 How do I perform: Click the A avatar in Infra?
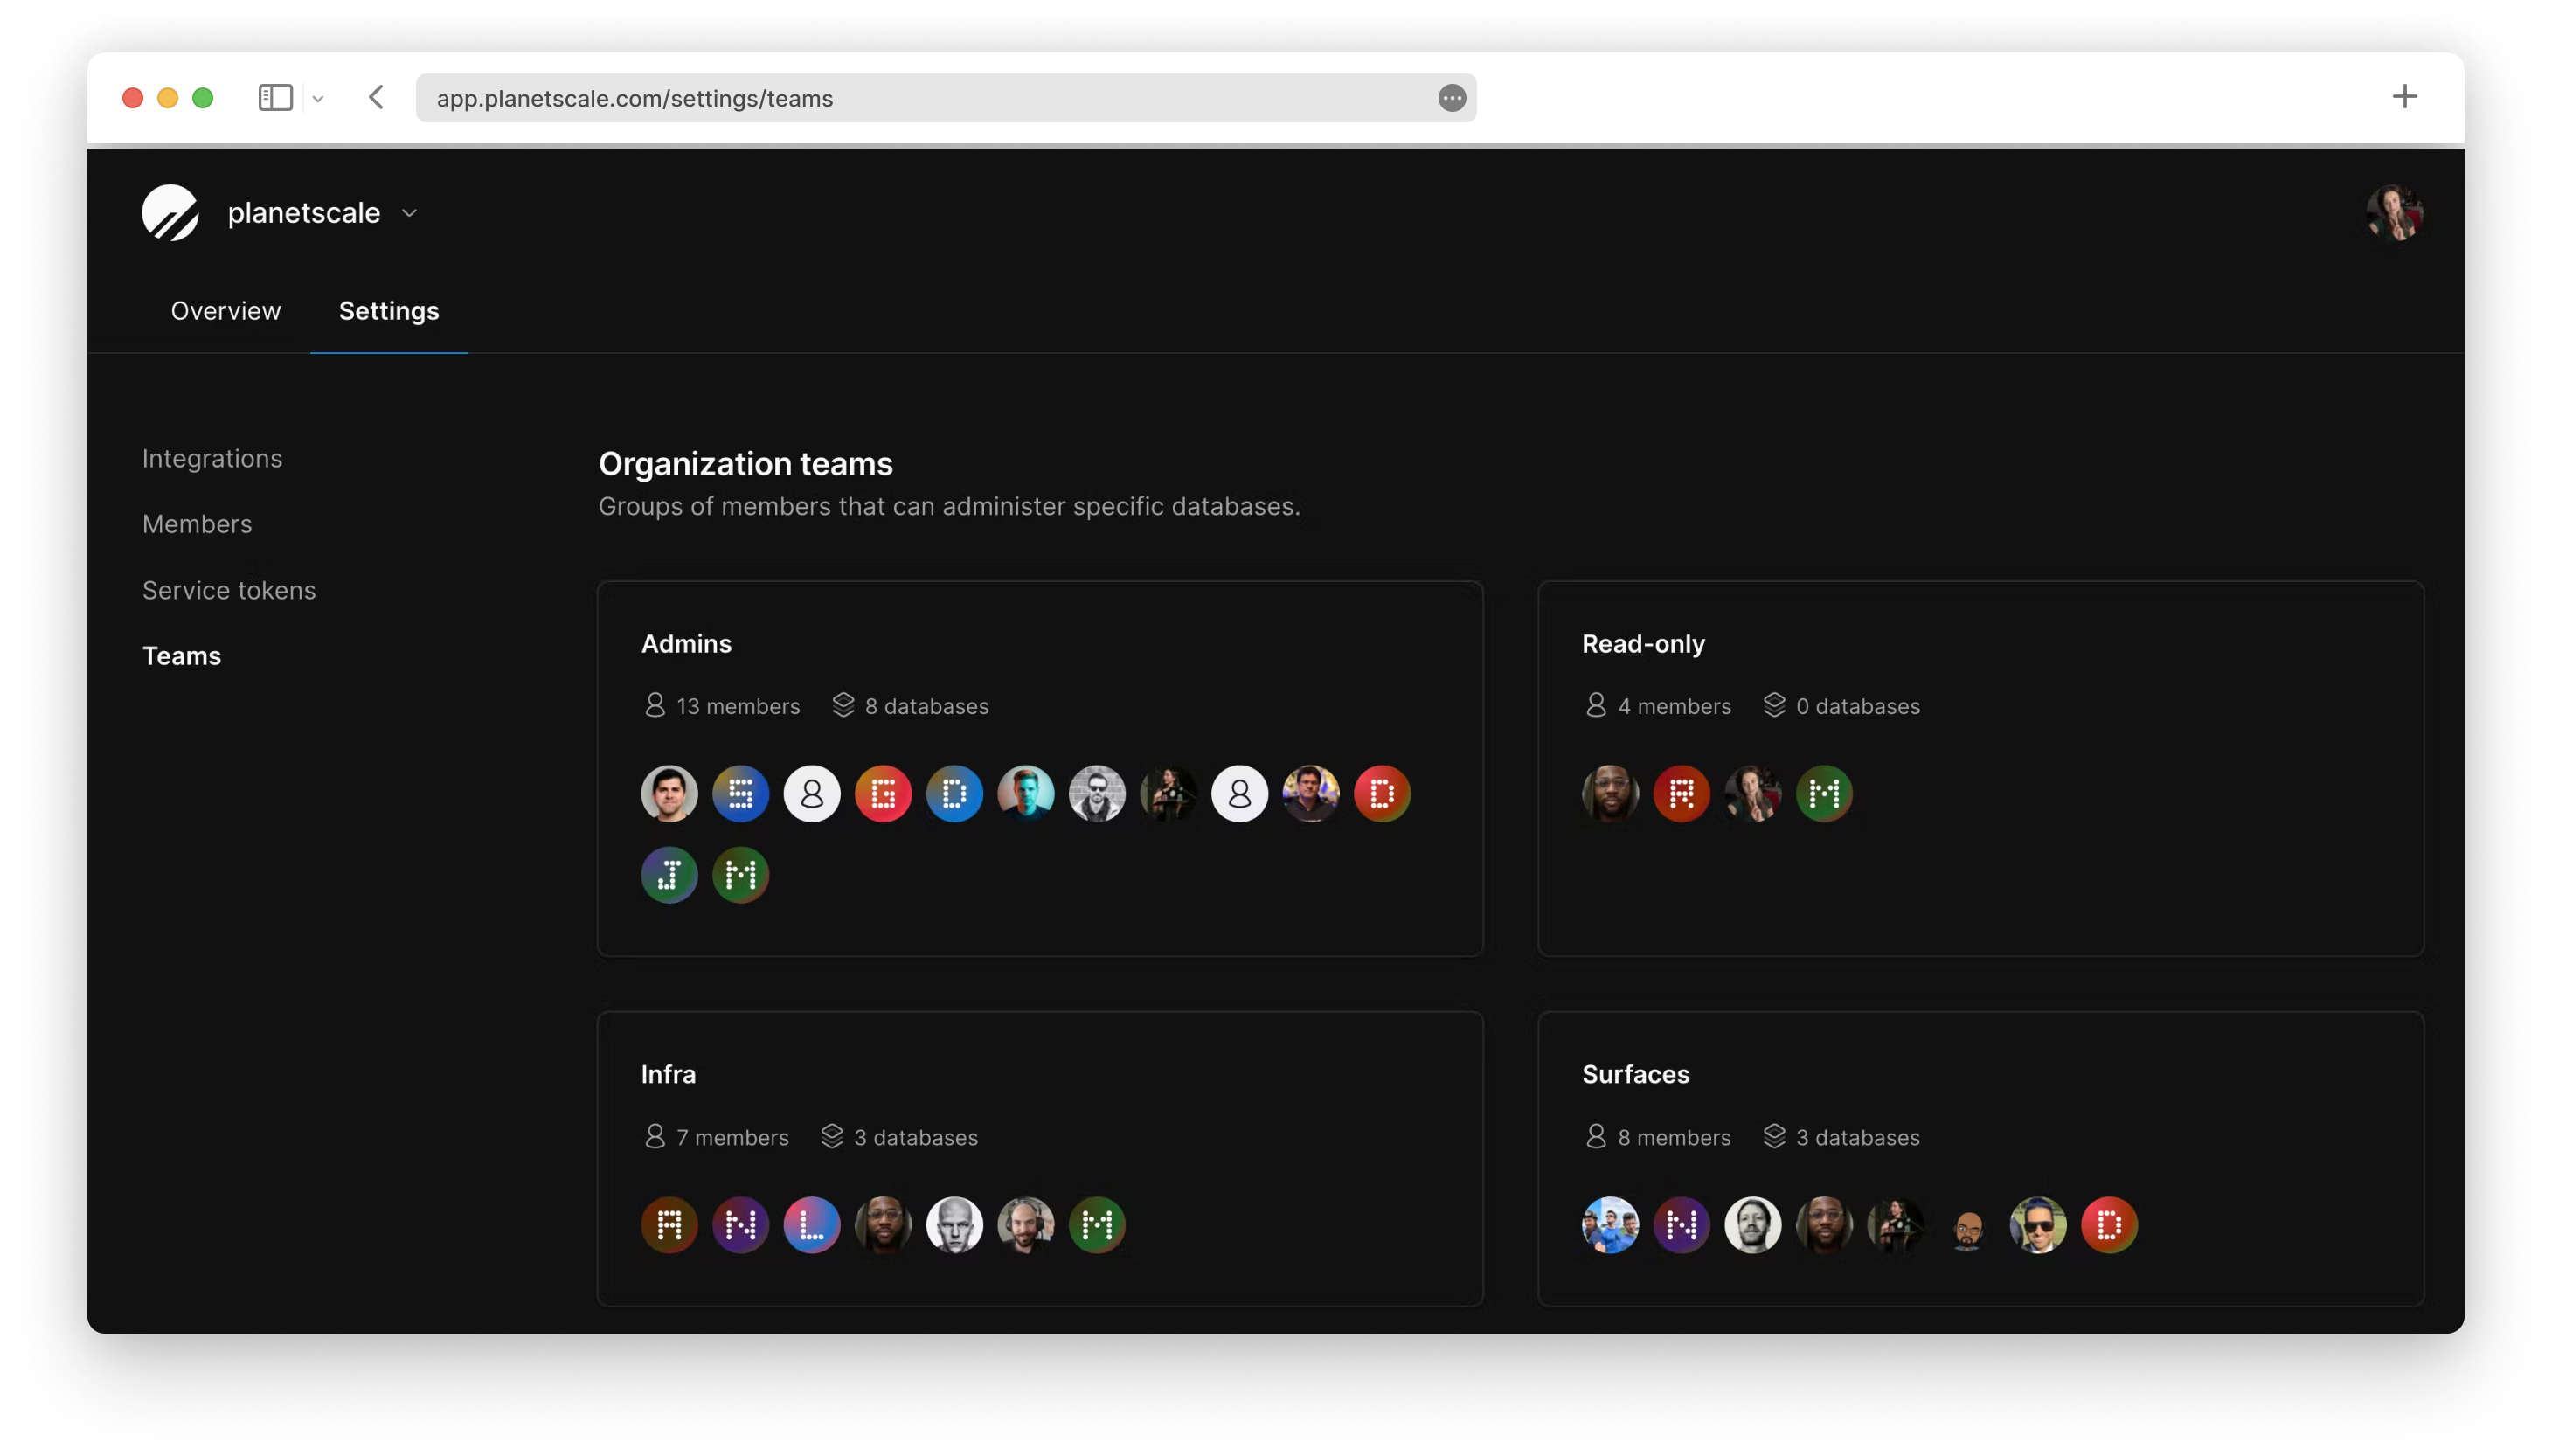coord(669,1225)
